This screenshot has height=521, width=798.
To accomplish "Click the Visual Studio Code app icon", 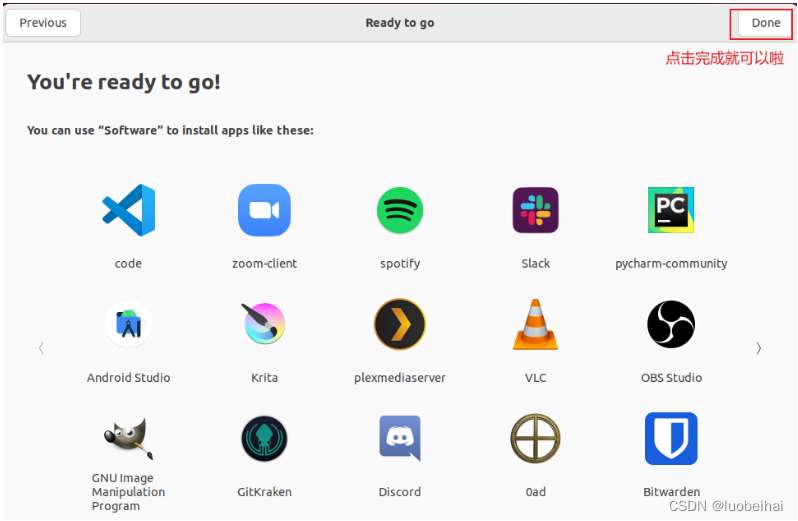I will 129,210.
